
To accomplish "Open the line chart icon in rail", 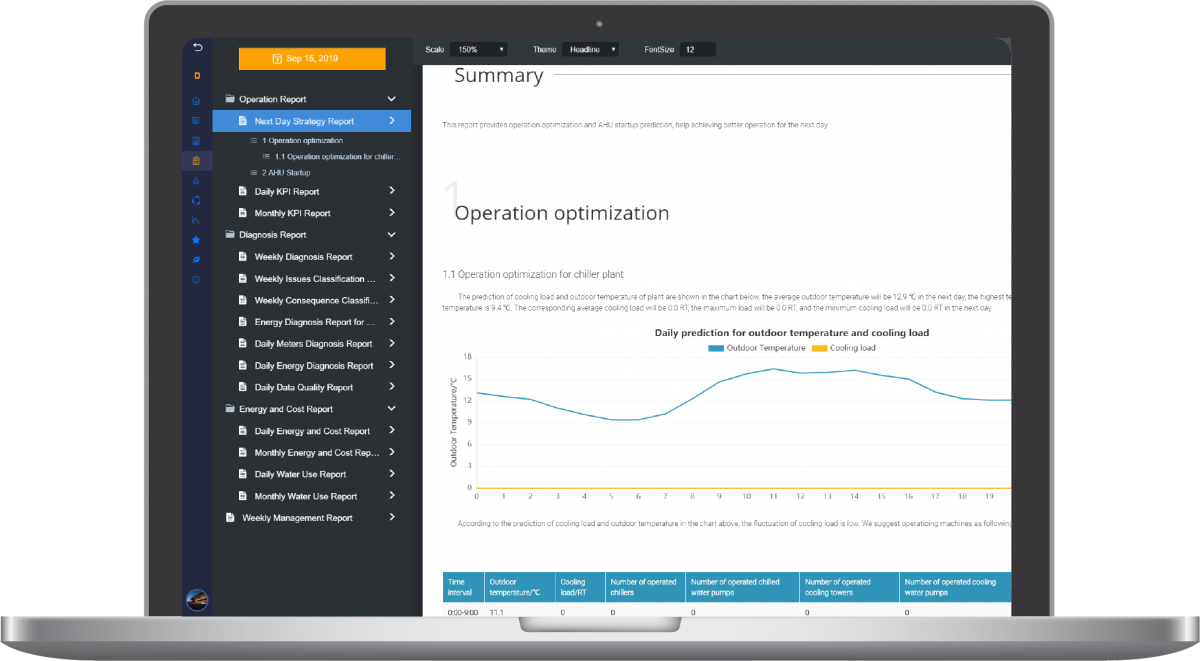I will pos(196,220).
